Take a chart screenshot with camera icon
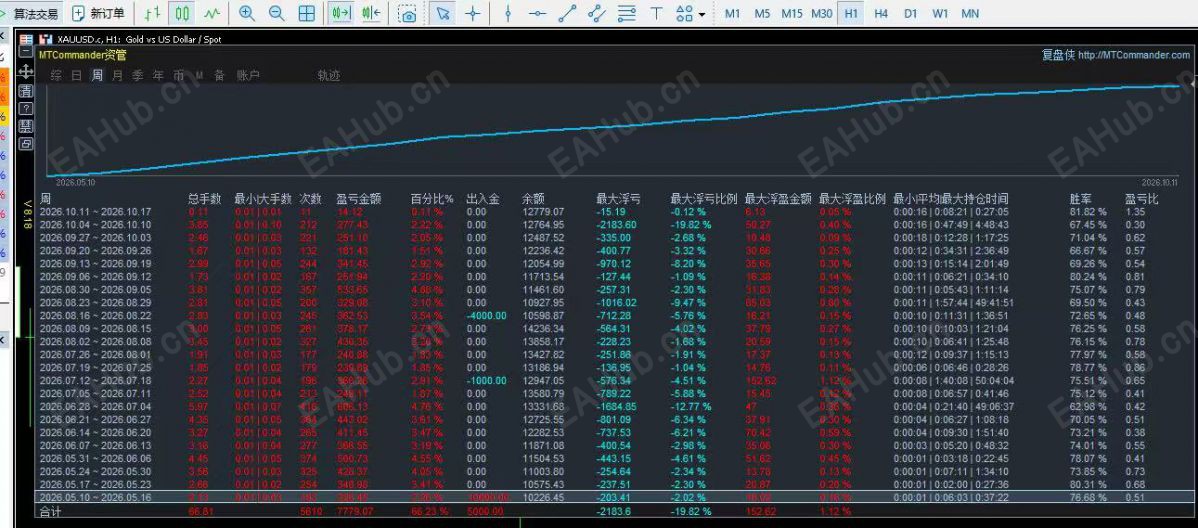 (x=409, y=14)
